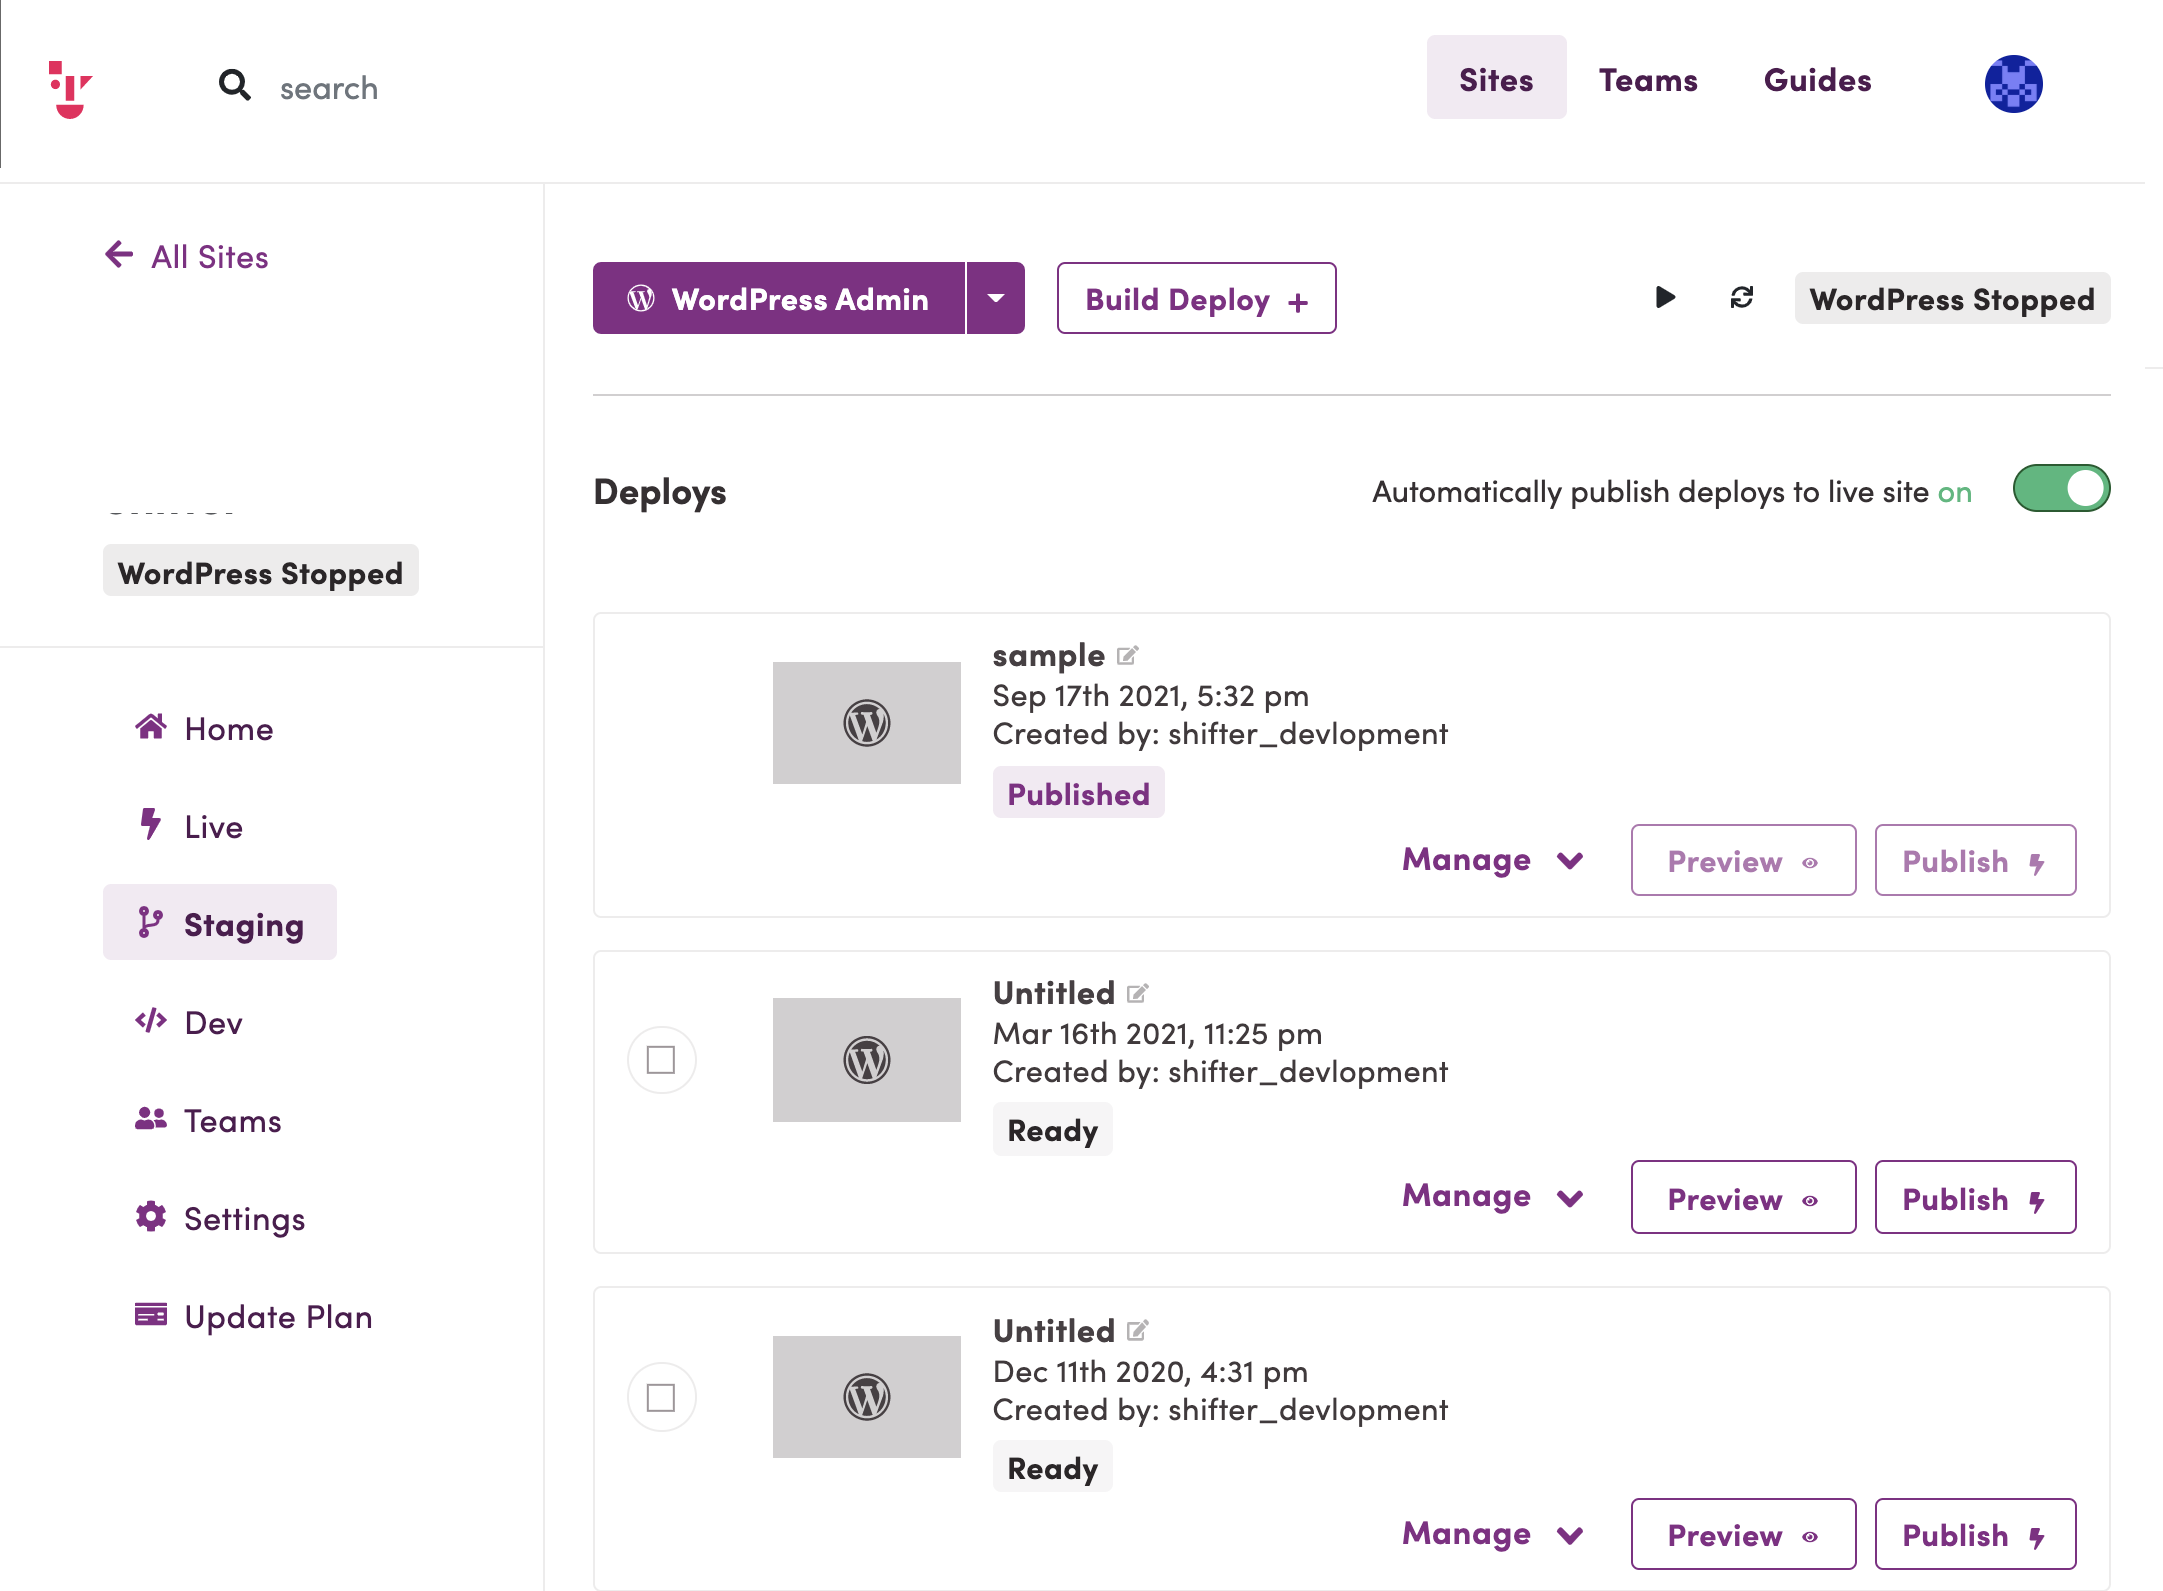The width and height of the screenshot is (2163, 1591).
Task: Edit name of Mar 16th Untitled deploy
Action: click(x=1138, y=994)
